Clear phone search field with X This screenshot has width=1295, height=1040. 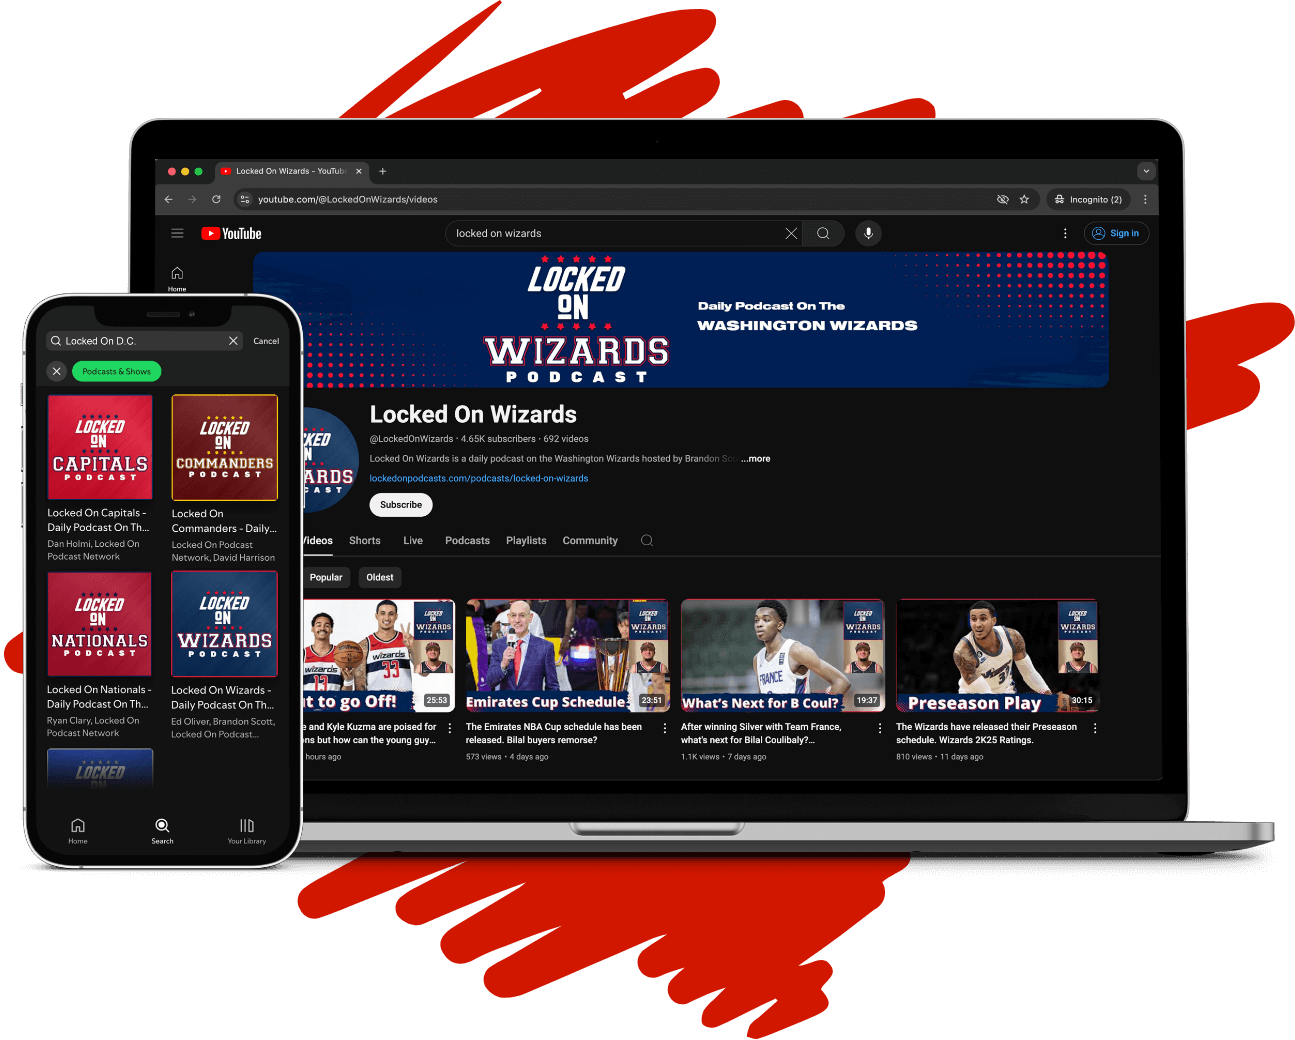pos(233,341)
